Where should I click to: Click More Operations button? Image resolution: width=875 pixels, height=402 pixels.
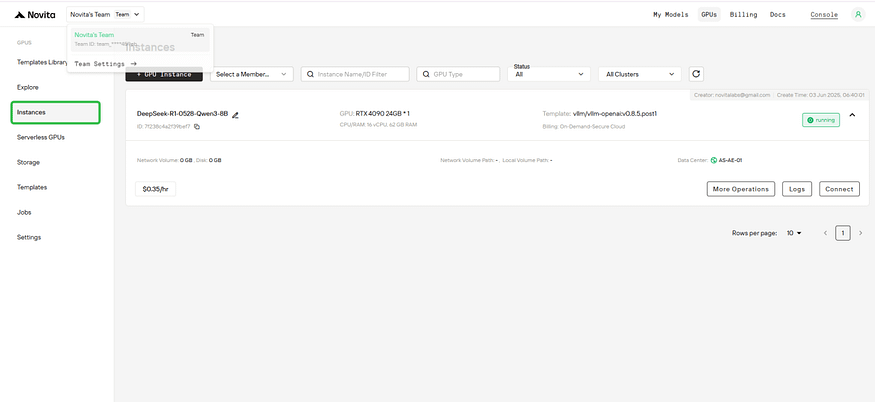click(x=741, y=189)
